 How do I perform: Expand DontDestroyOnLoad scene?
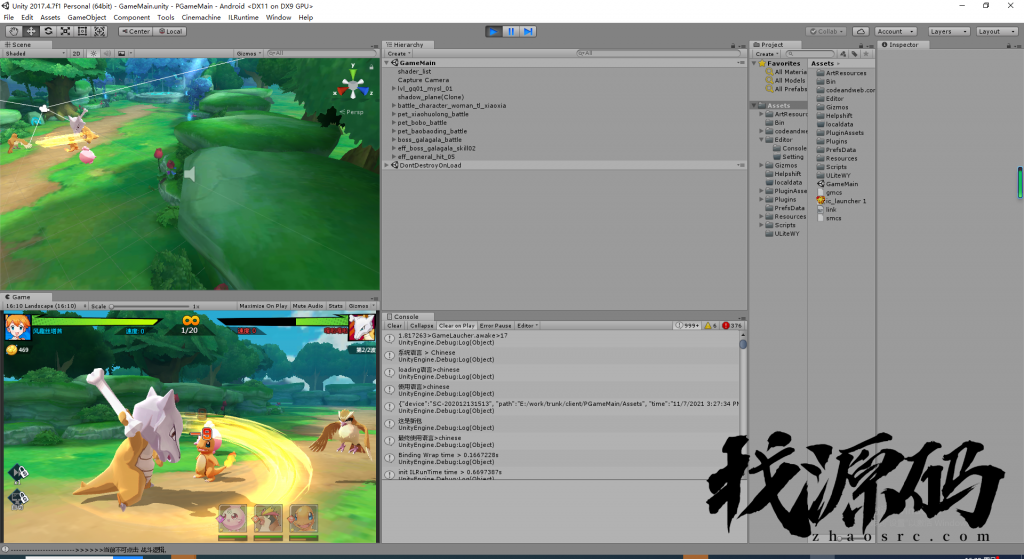(387, 165)
